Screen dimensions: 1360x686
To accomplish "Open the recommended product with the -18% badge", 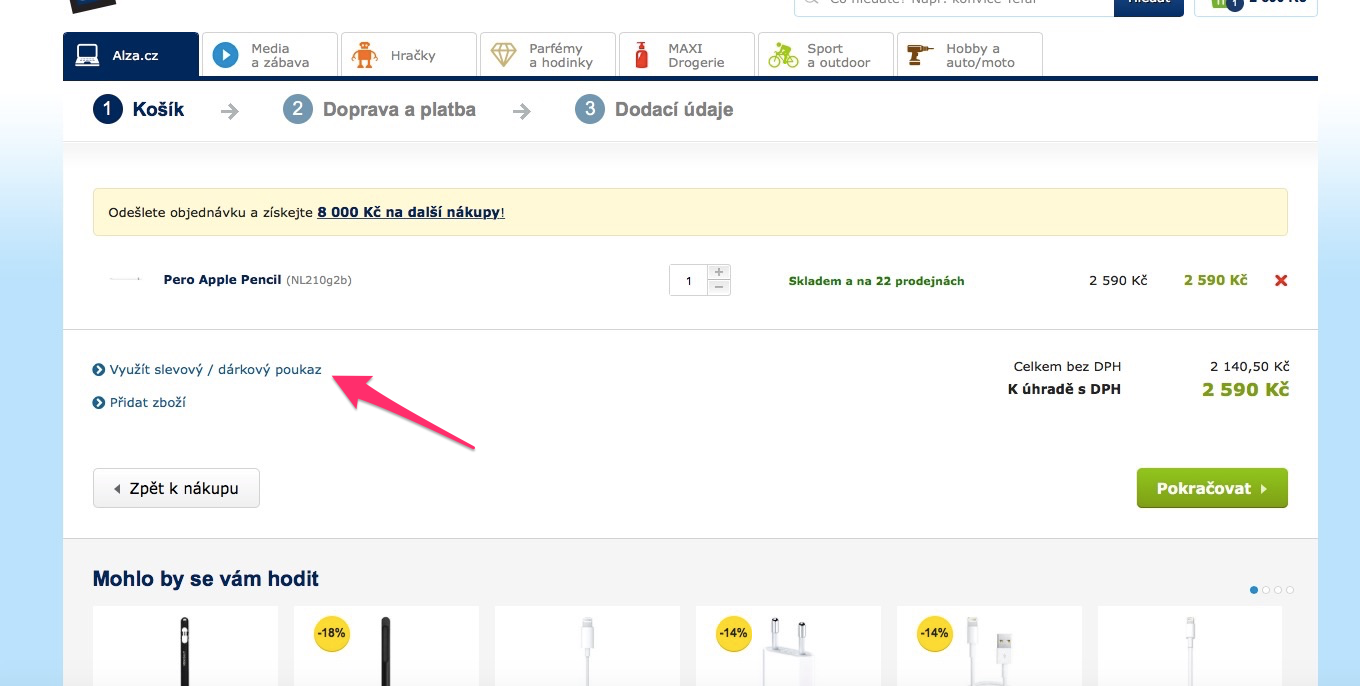I will tap(386, 646).
